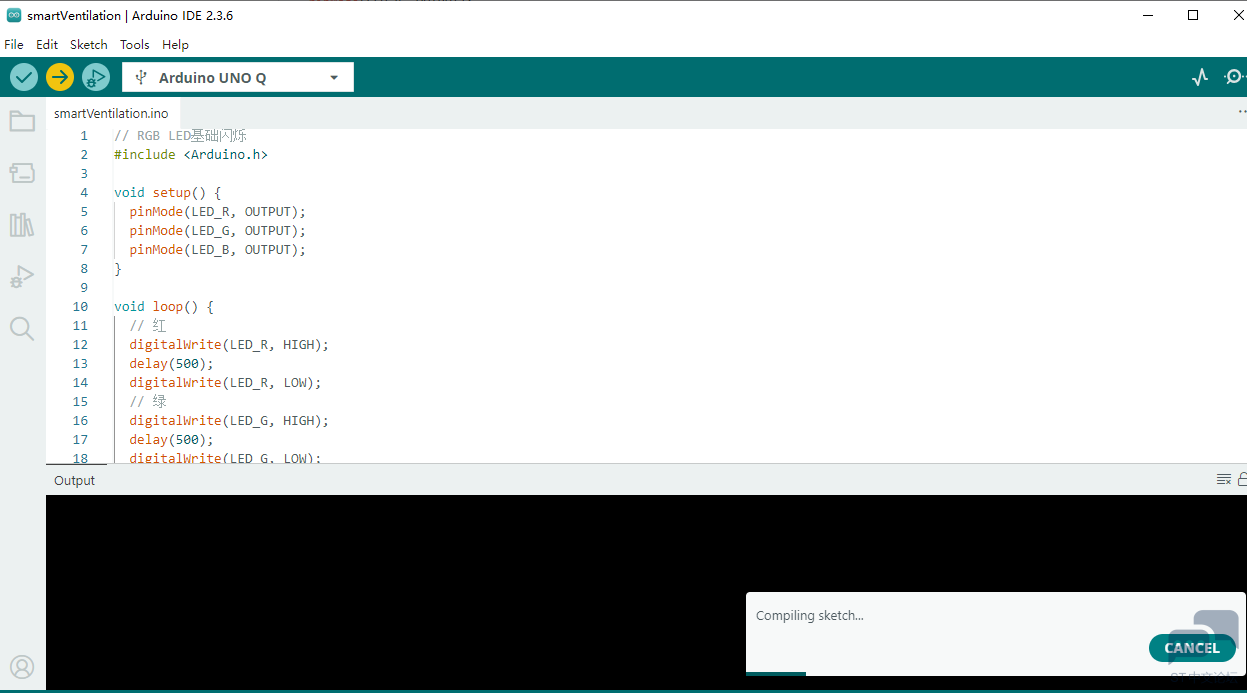Click the Compiling sketch notification text
This screenshot has height=693, width=1247.
(x=810, y=616)
